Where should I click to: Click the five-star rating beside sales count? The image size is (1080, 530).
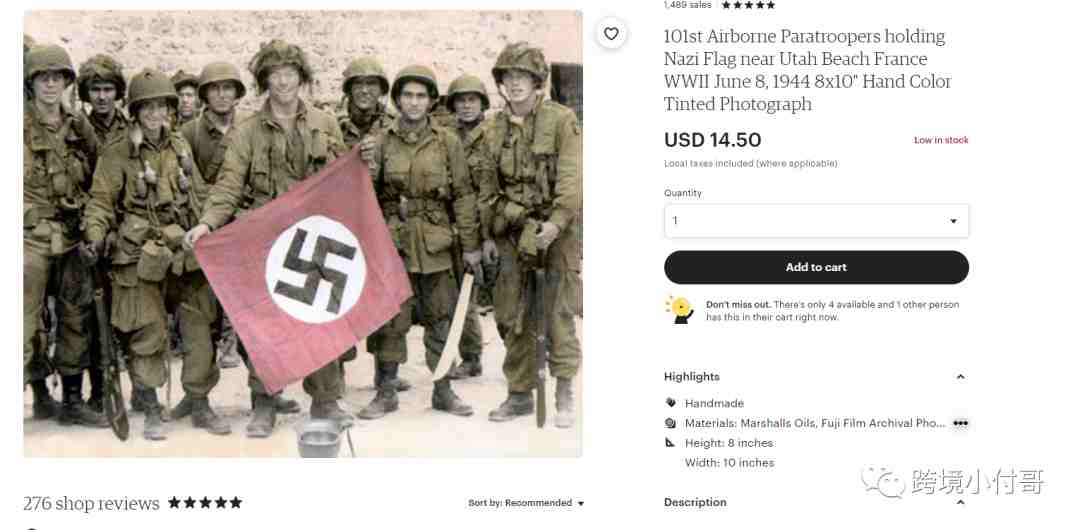point(748,5)
